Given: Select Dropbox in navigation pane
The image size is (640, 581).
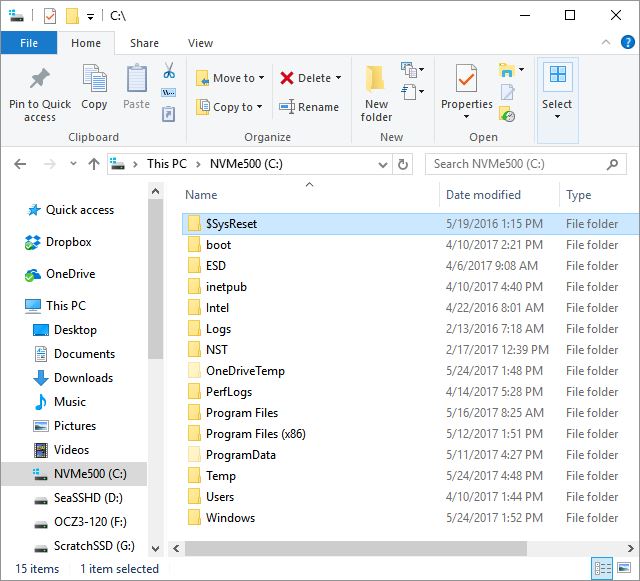Looking at the screenshot, I should (58, 242).
